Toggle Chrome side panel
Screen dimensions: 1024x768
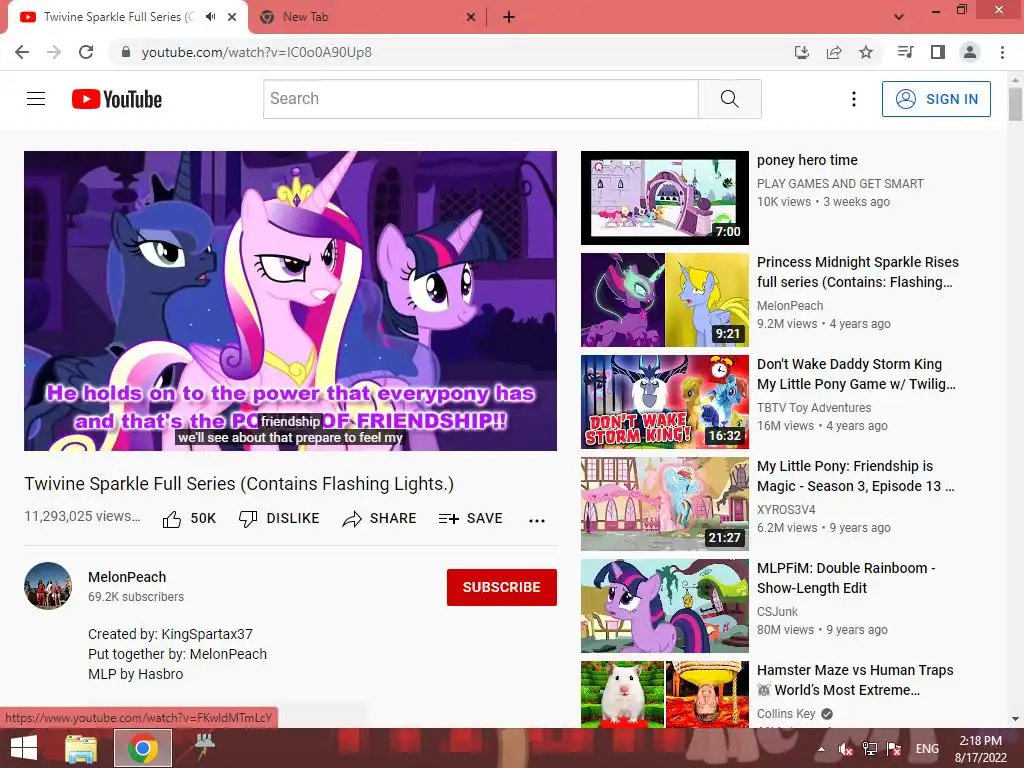(938, 52)
